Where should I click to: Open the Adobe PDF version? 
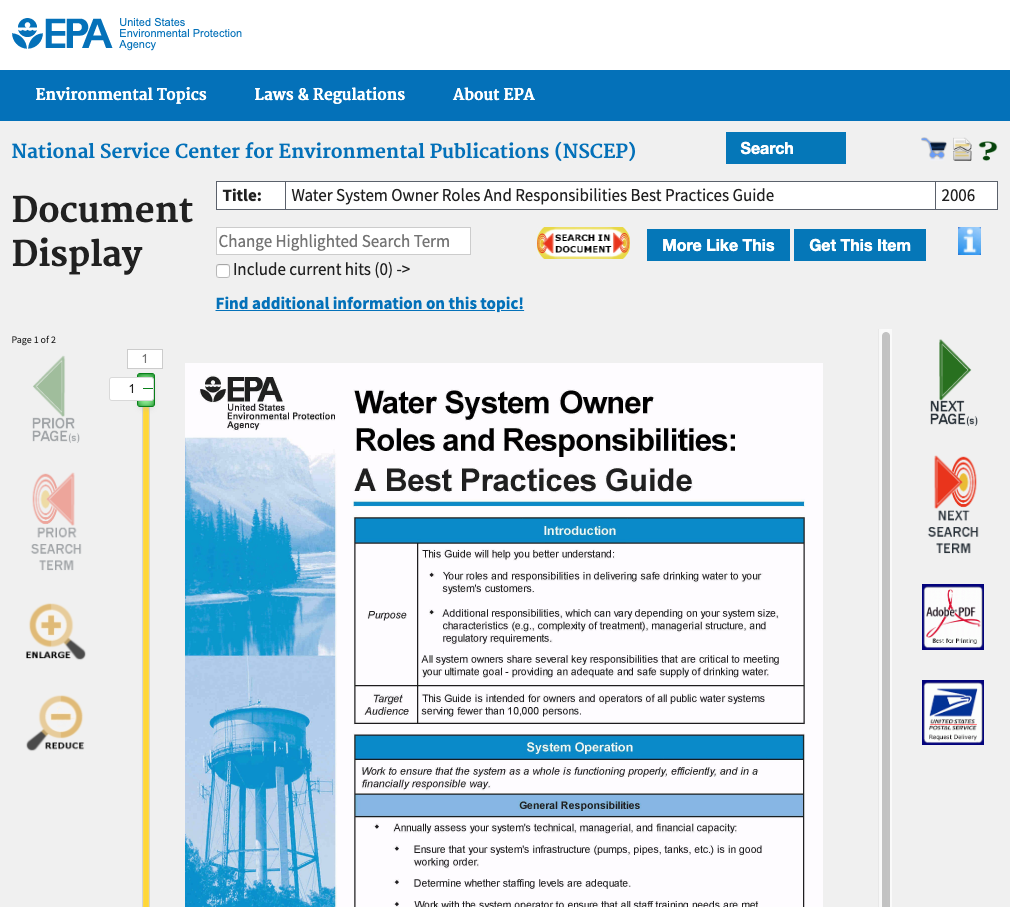click(953, 616)
